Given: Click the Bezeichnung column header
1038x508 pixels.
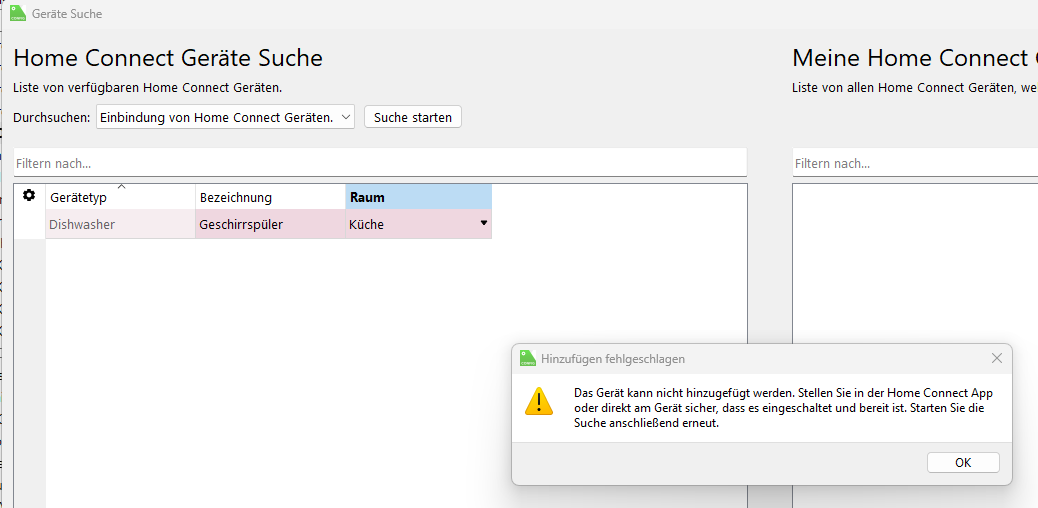Looking at the screenshot, I should pyautogui.click(x=270, y=198).
